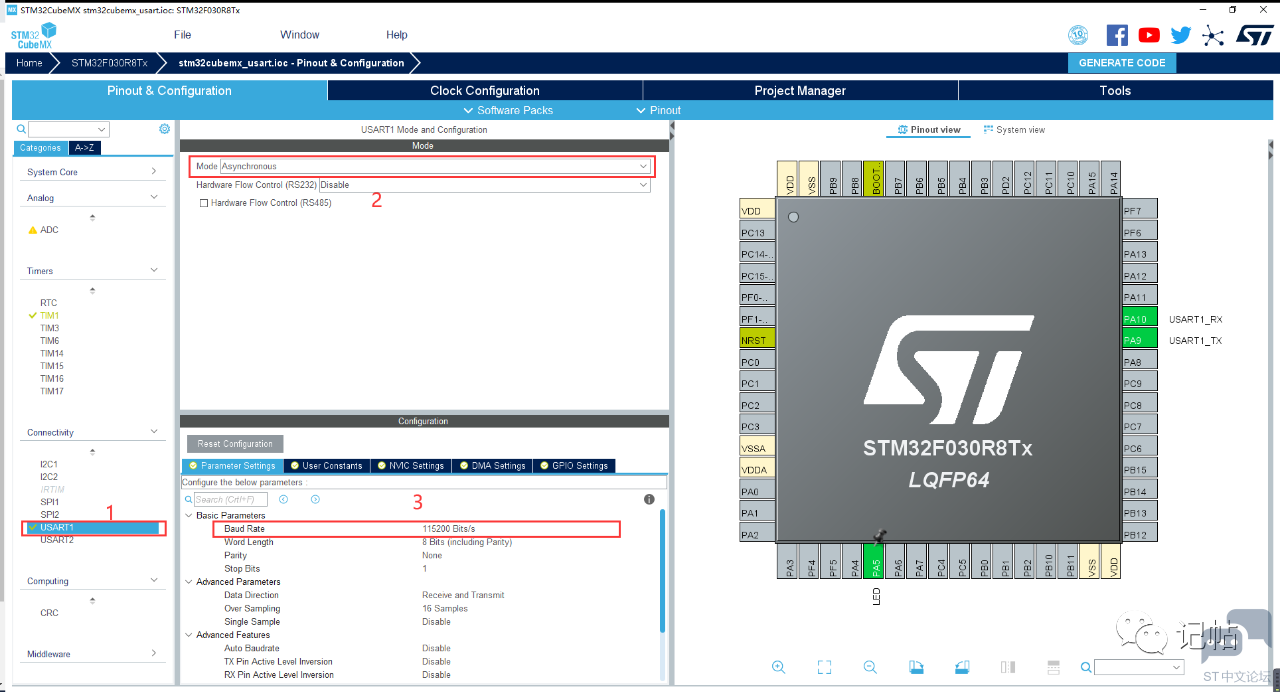The image size is (1280, 692).
Task: Open the NVIC Settings tab
Action: pyautogui.click(x=410, y=466)
